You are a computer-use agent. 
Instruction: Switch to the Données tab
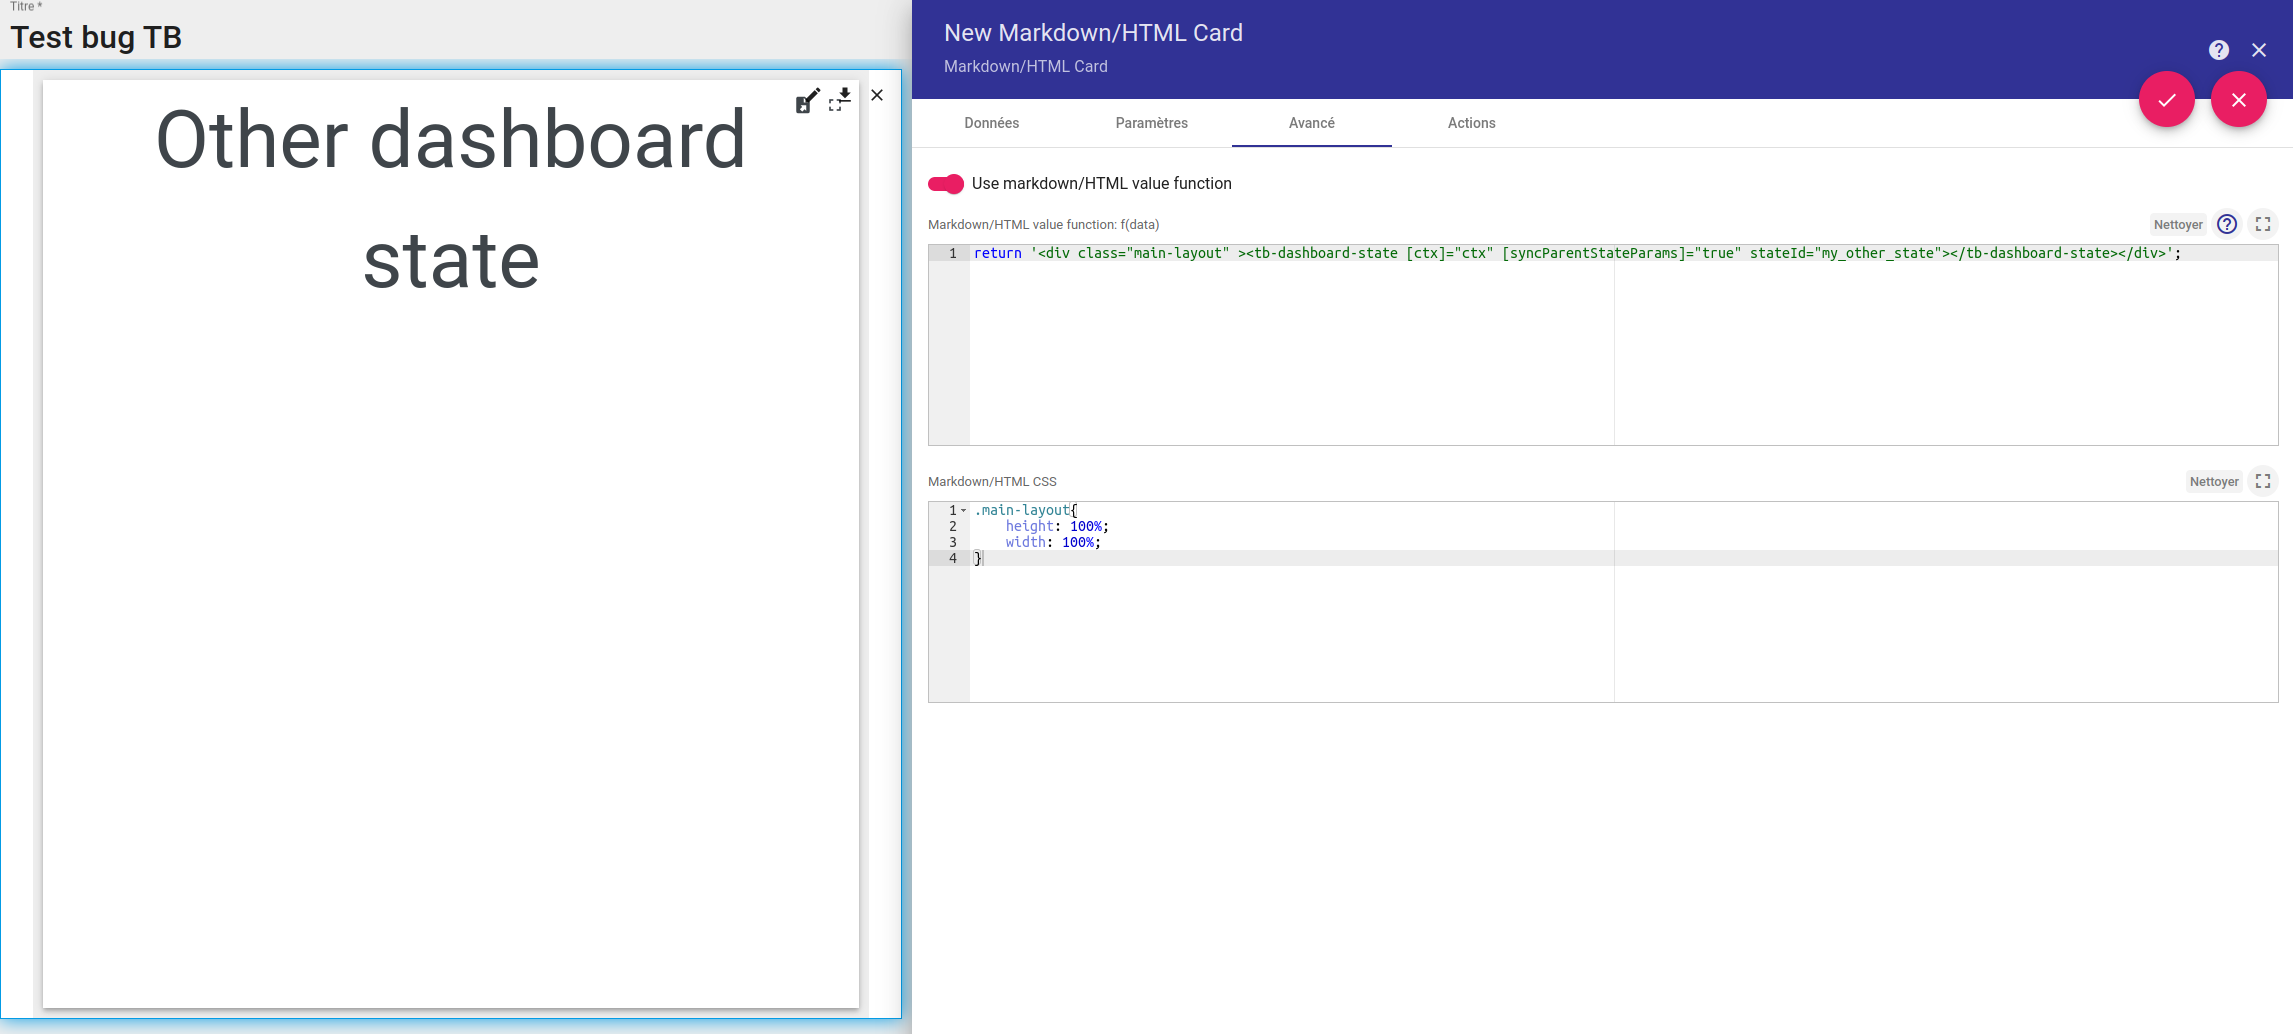[991, 123]
